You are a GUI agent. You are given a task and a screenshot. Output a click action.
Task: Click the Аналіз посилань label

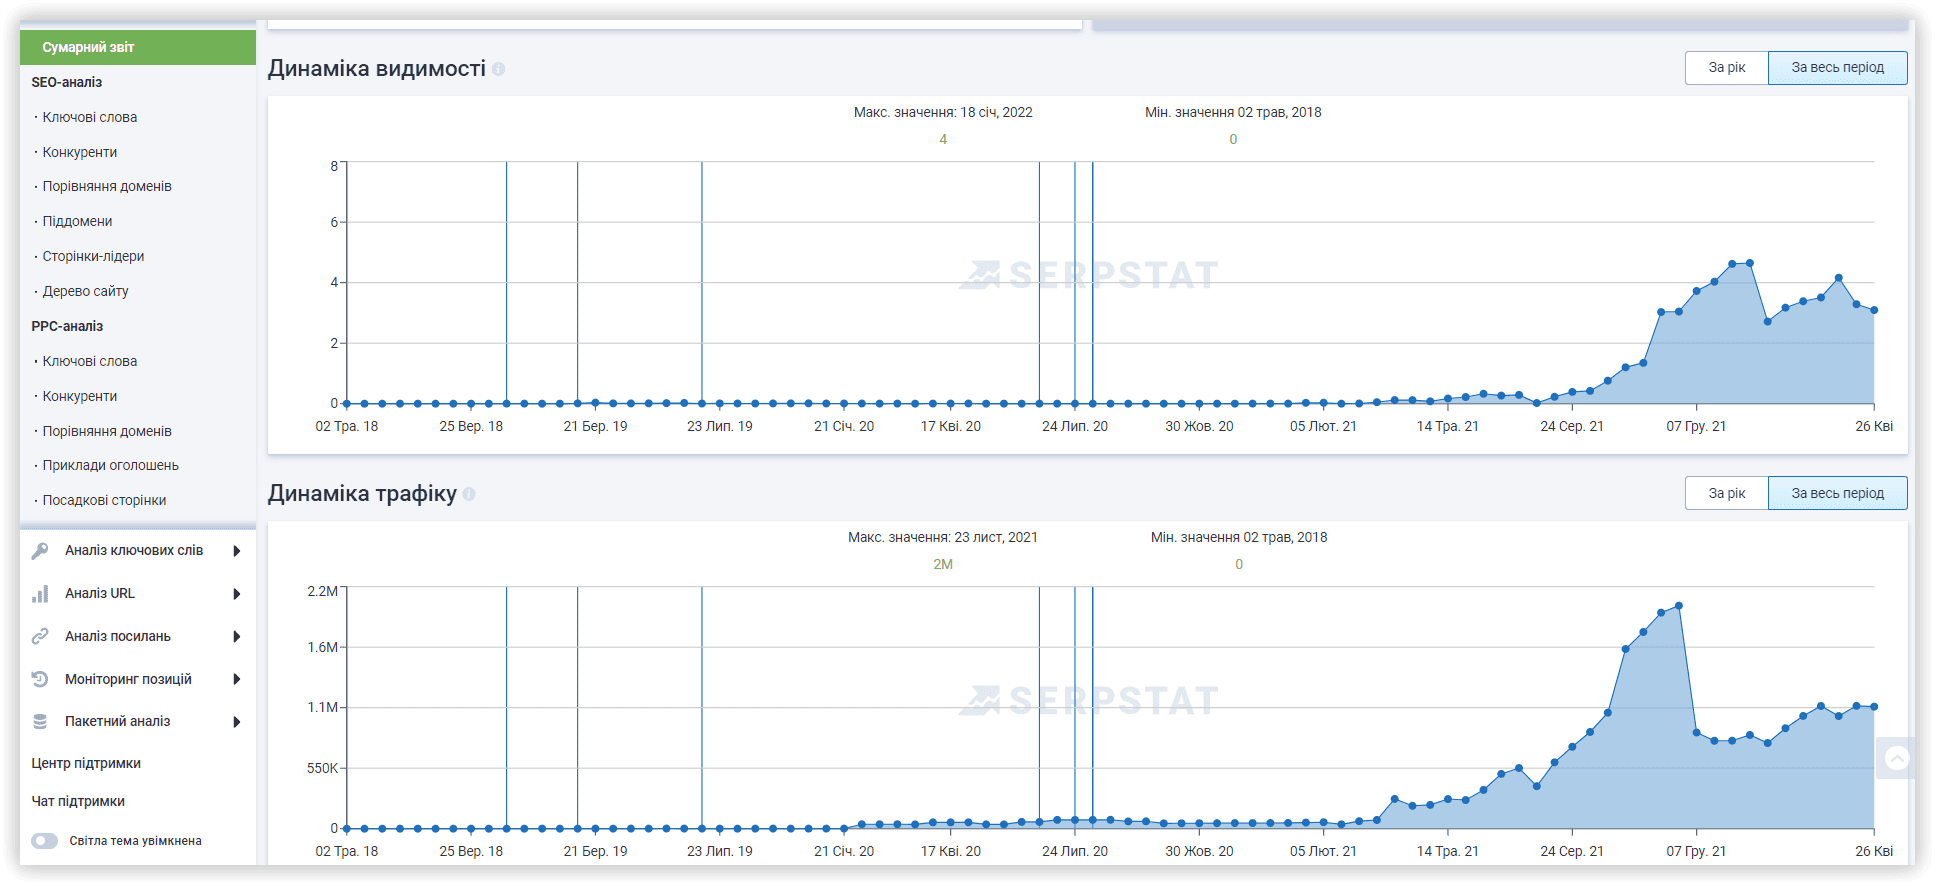(118, 636)
